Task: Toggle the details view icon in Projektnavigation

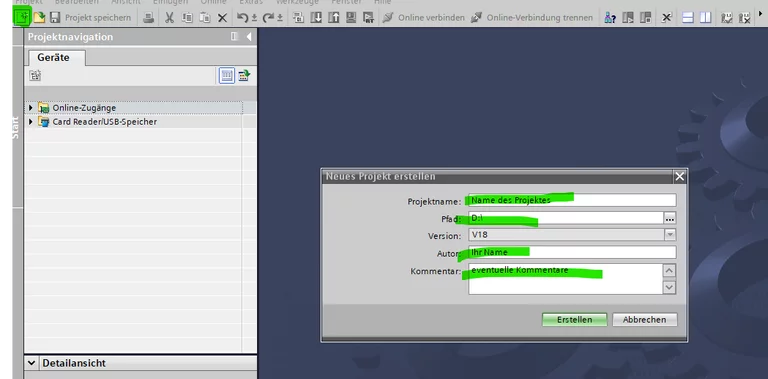Action: pos(227,75)
